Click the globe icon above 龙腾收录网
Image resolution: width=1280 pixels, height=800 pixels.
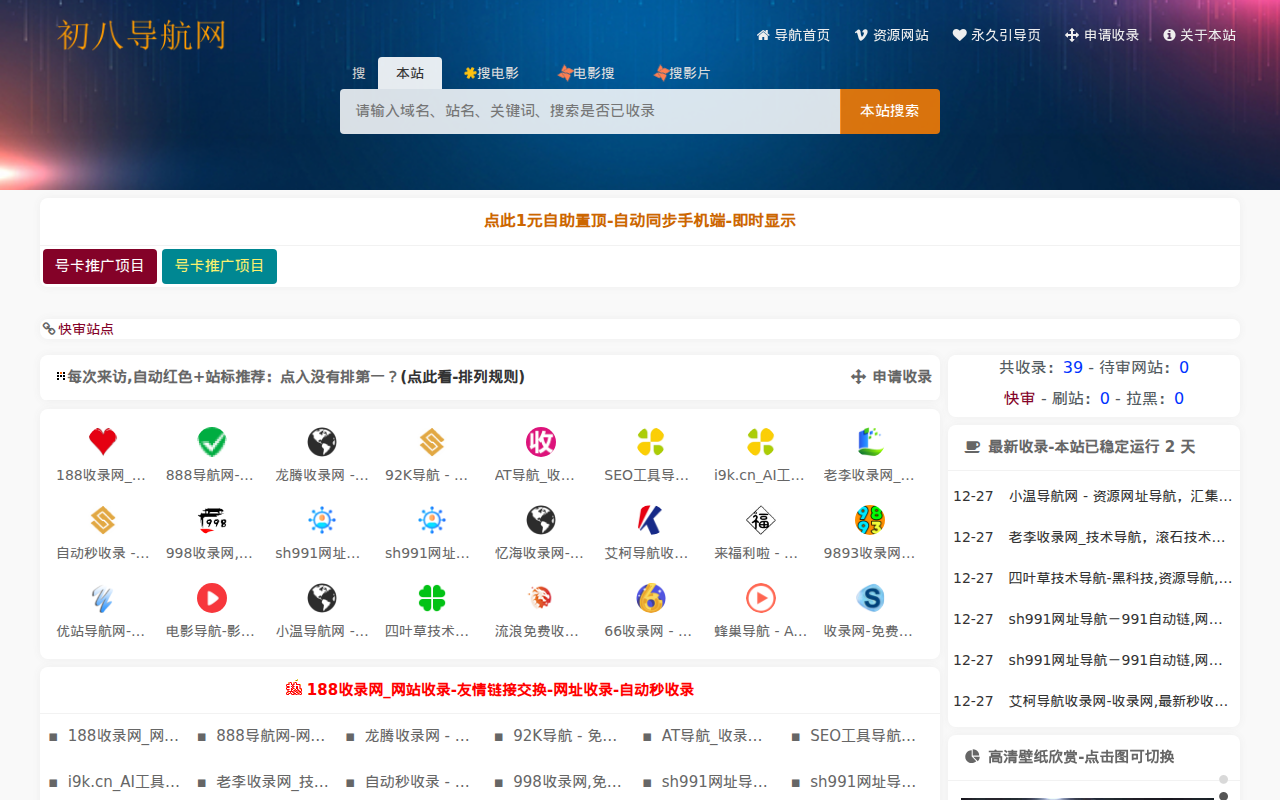click(321, 440)
